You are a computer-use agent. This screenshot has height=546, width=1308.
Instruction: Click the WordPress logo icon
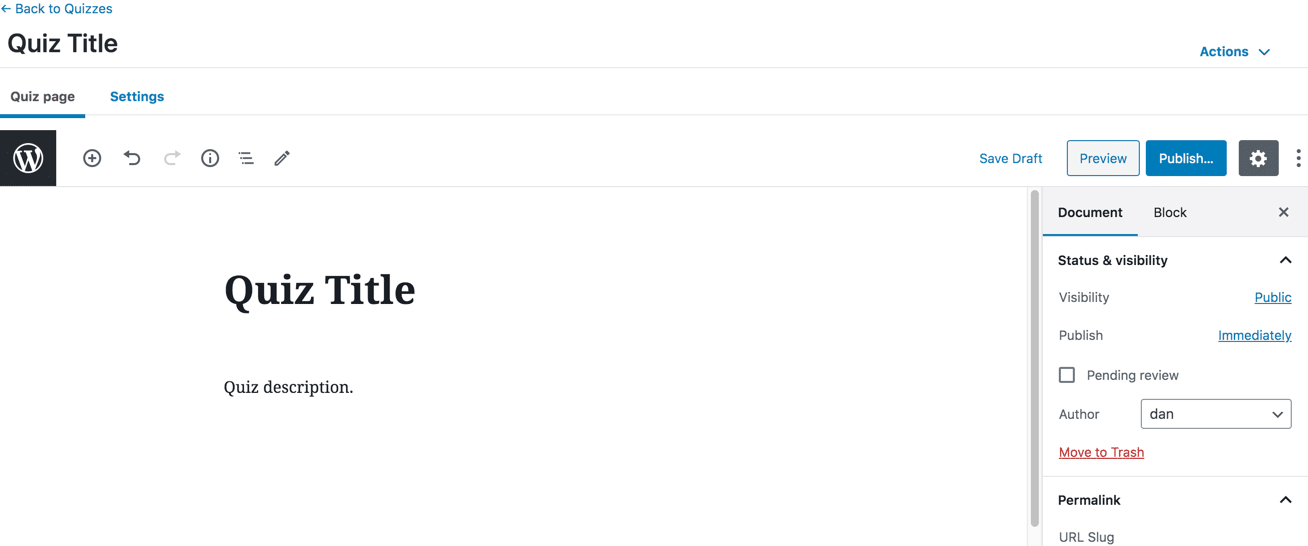[x=28, y=158]
